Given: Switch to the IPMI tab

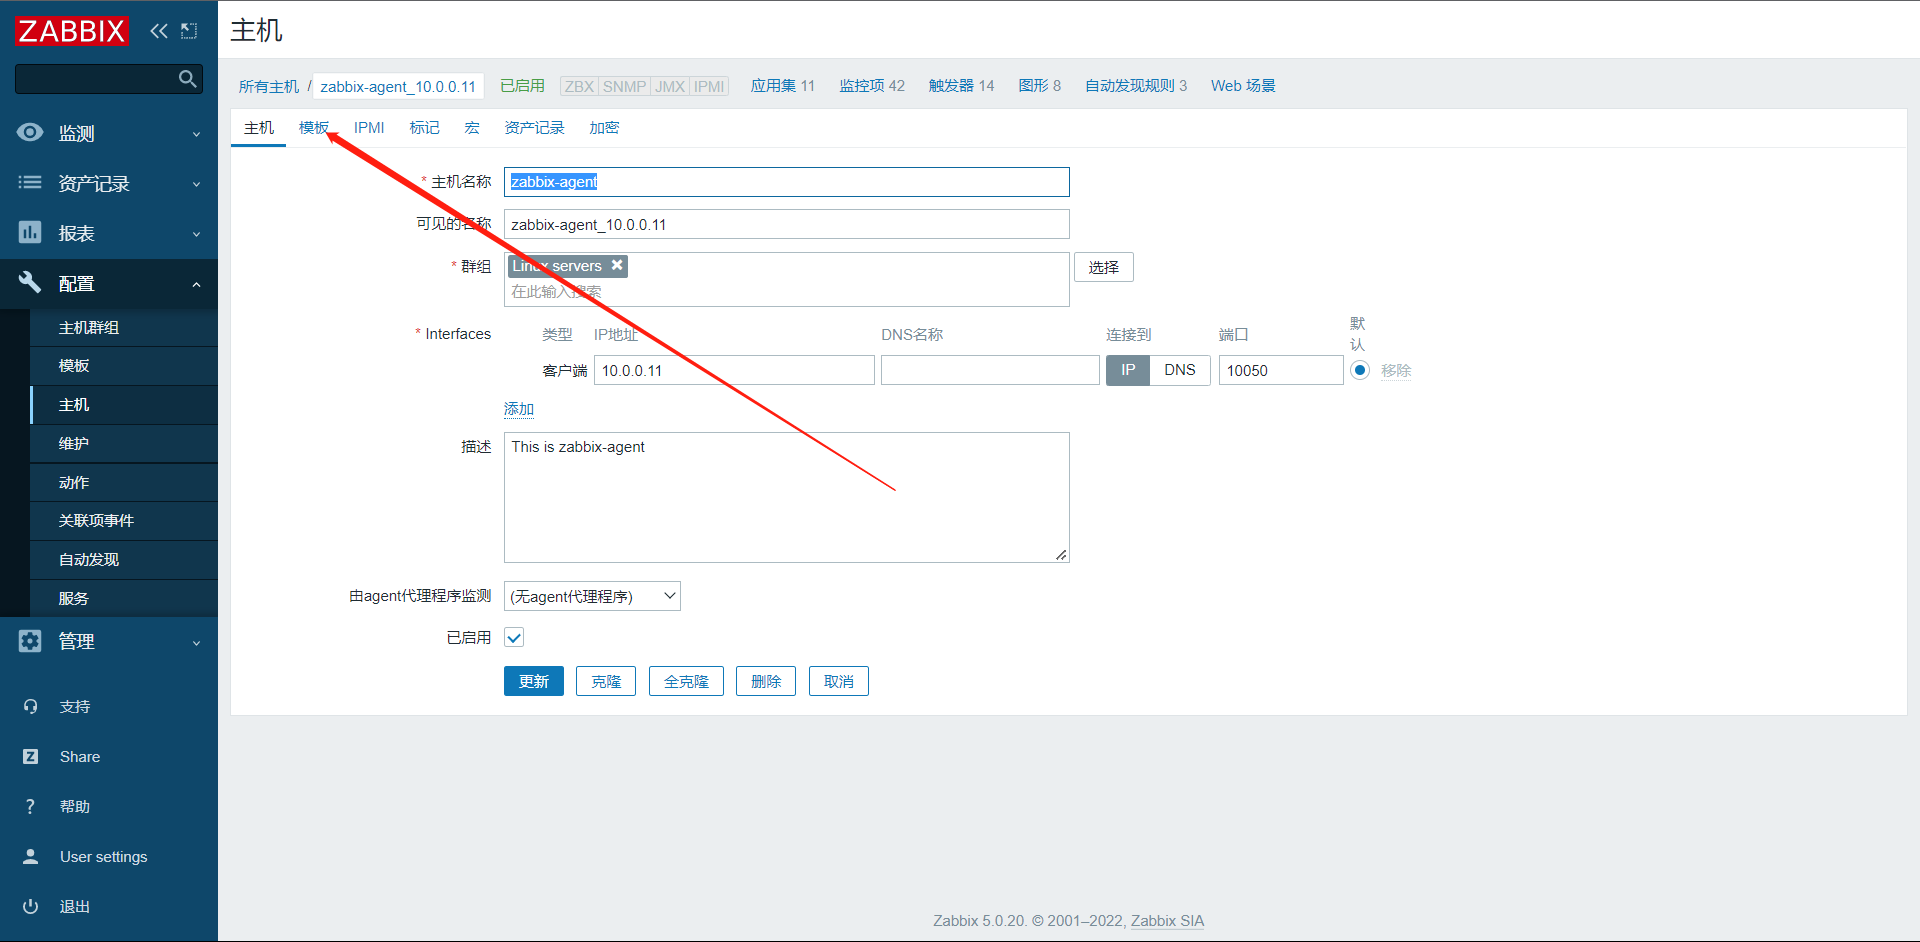Looking at the screenshot, I should point(369,128).
